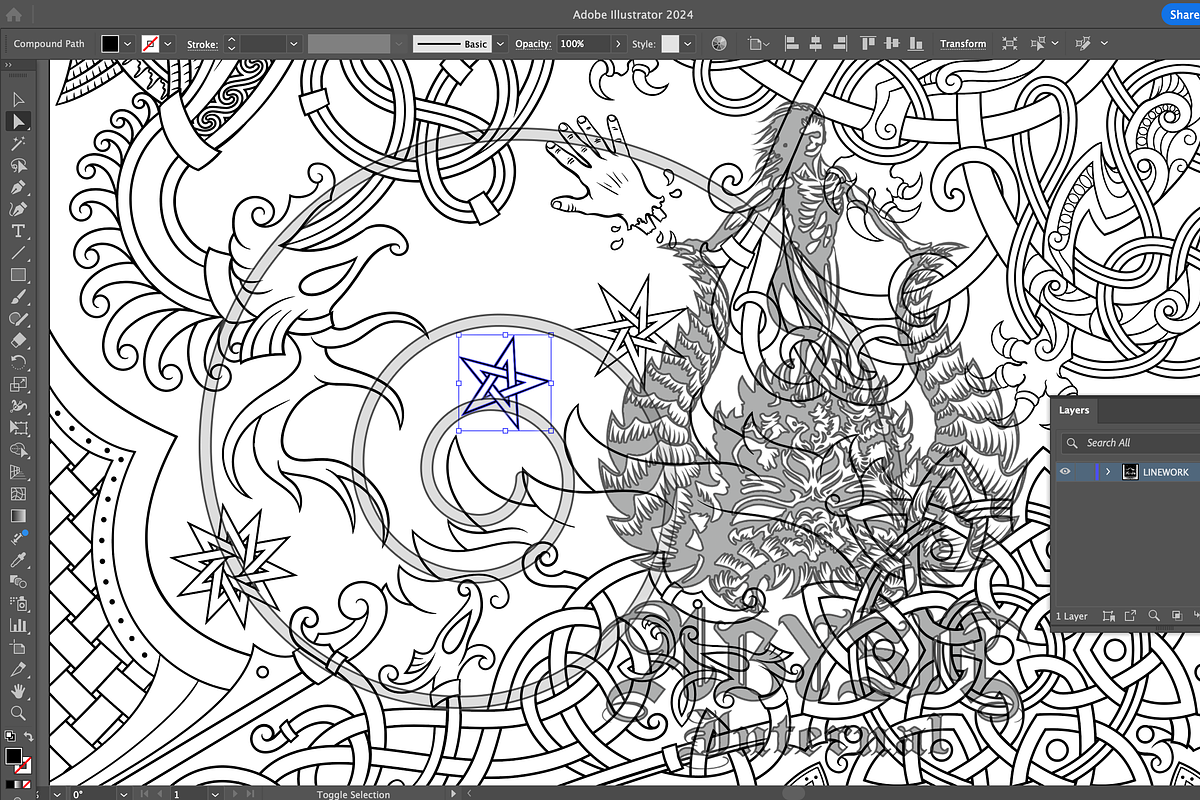
Task: Select the Shape Builder tool
Action: tap(18, 450)
